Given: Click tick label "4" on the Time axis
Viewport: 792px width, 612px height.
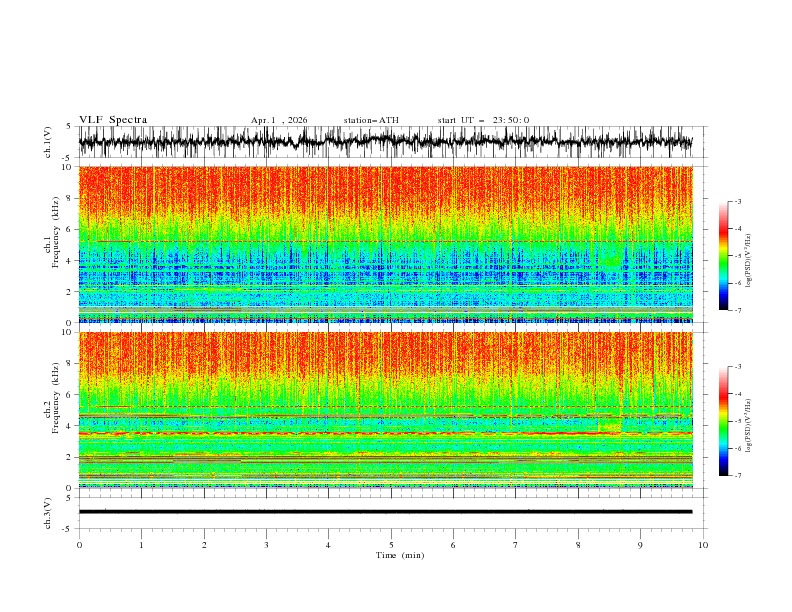Looking at the screenshot, I should point(328,545).
